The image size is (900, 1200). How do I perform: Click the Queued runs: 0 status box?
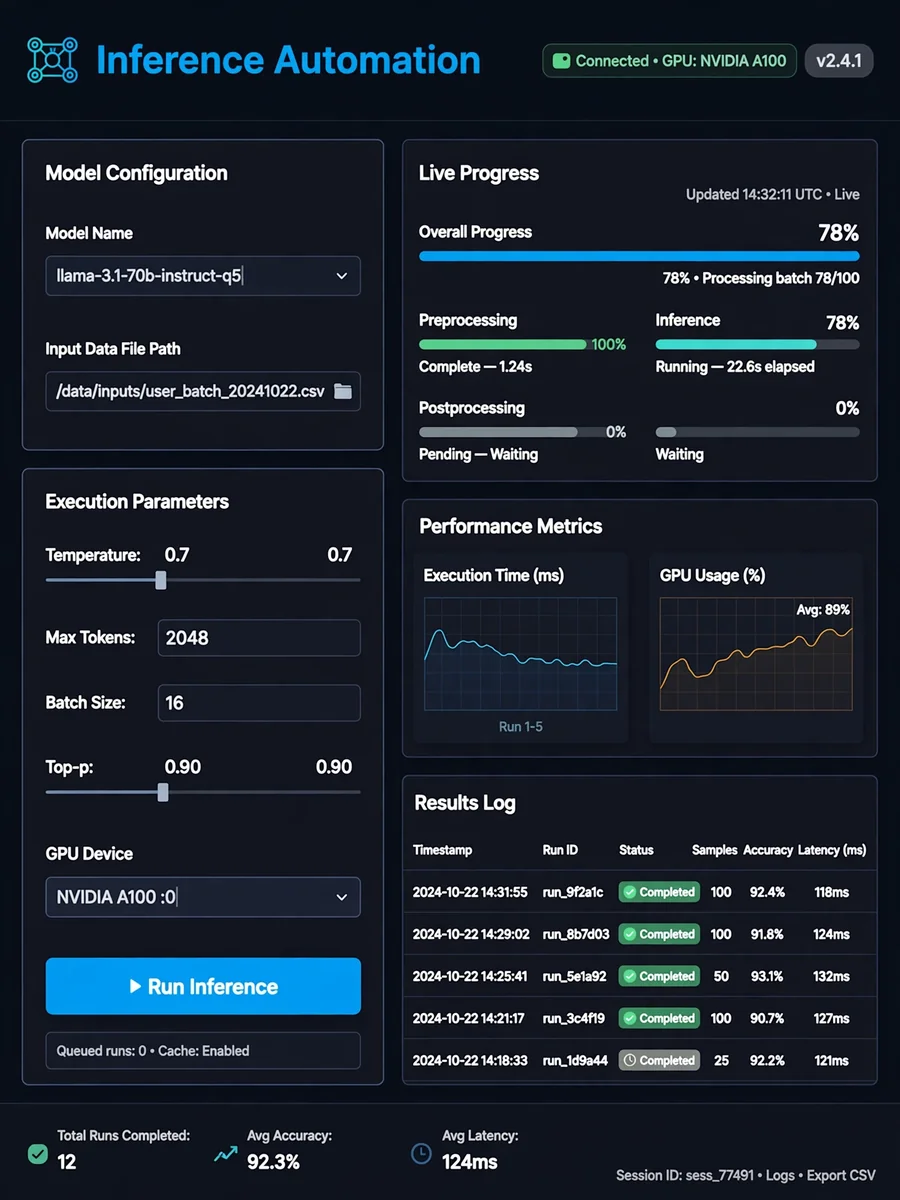click(x=203, y=1051)
